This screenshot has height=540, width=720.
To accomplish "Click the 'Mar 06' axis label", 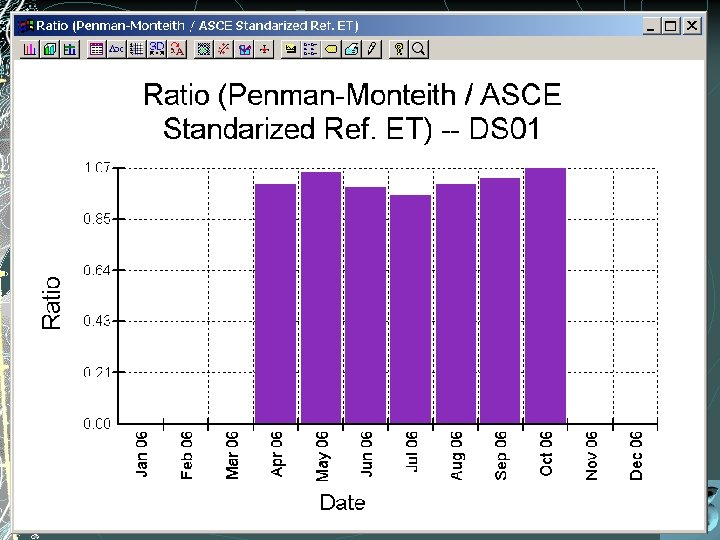I will [232, 455].
